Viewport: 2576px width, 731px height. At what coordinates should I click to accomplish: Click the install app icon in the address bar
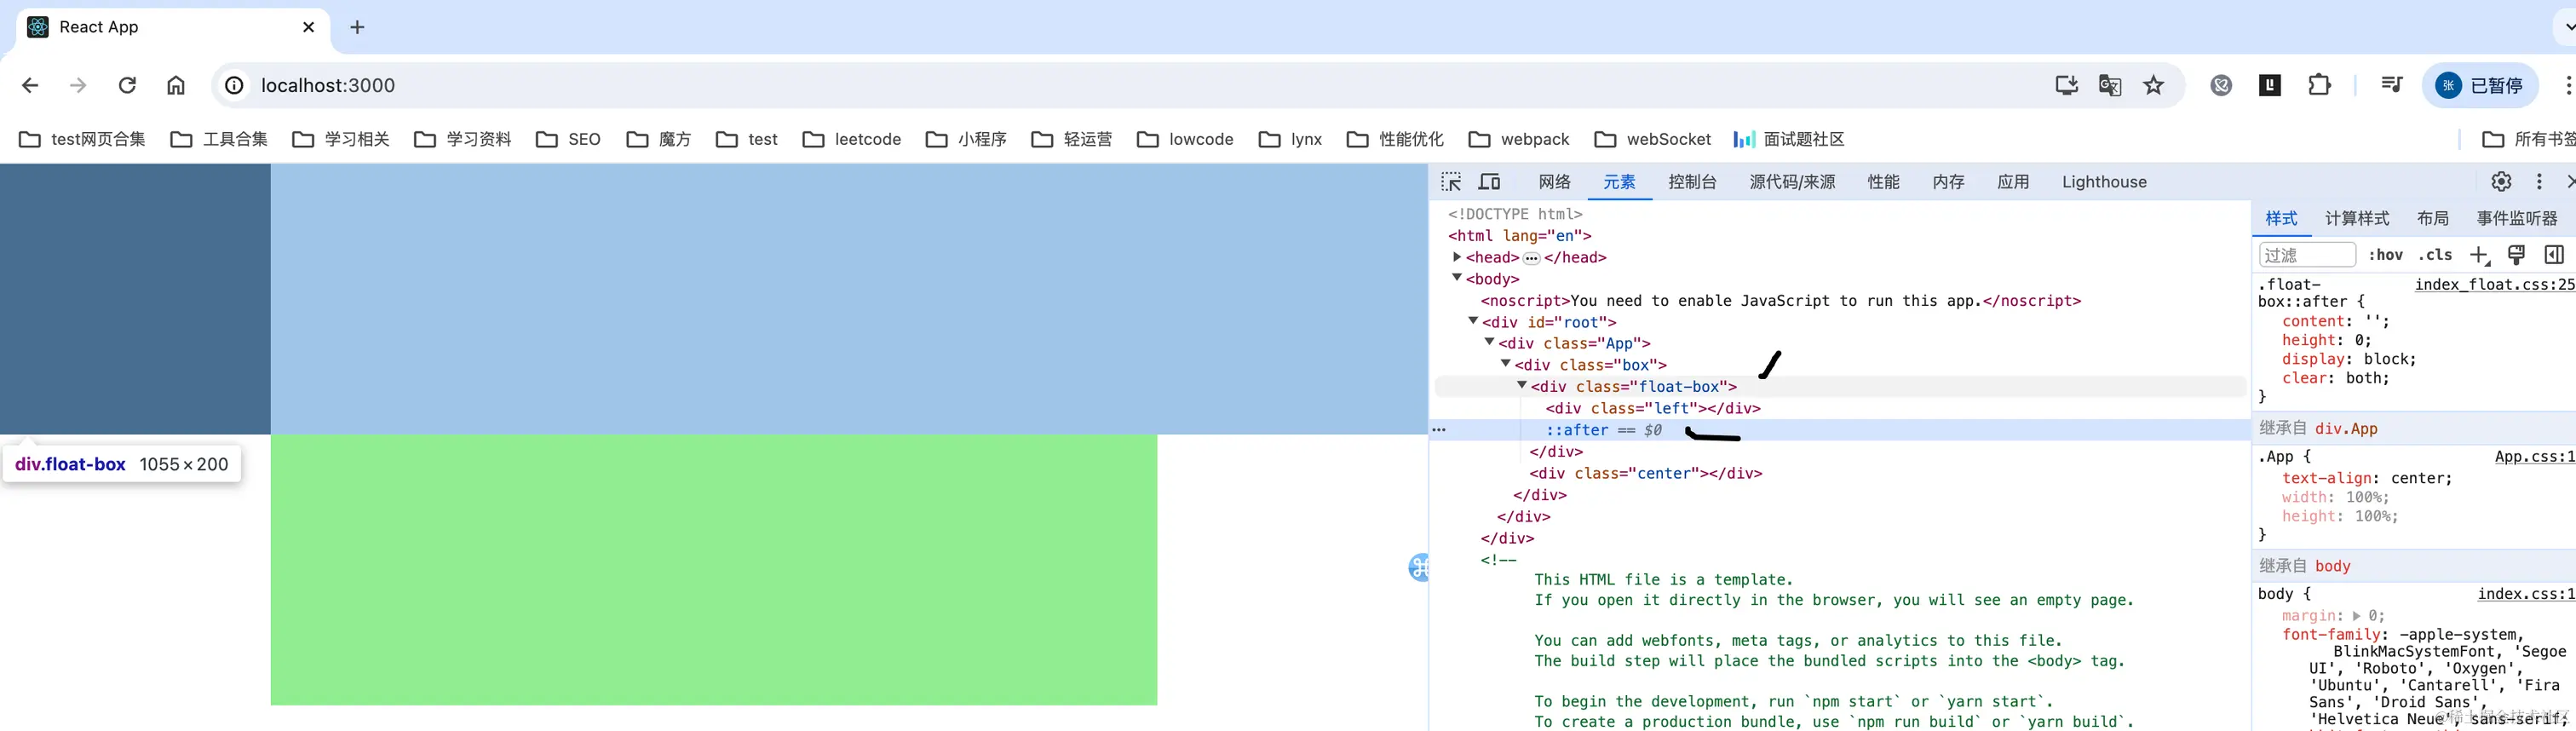(x=2066, y=86)
